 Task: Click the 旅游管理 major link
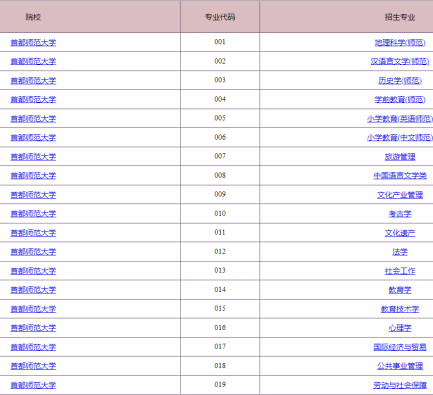tap(400, 157)
